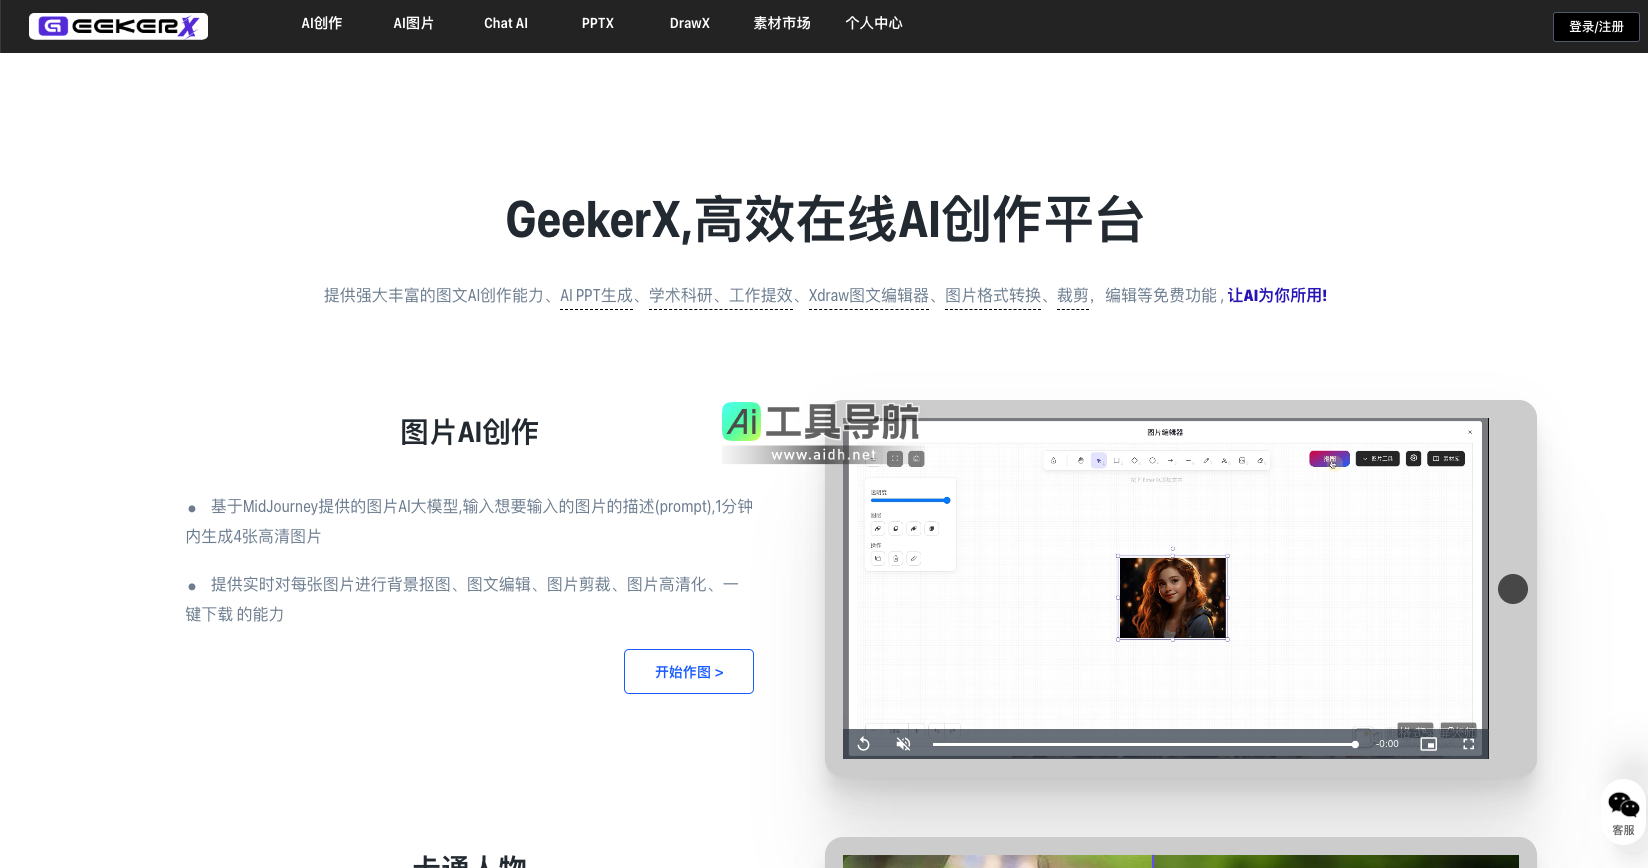This screenshot has width=1648, height=868.
Task: Open the 个人中心 menu
Action: pos(873,23)
